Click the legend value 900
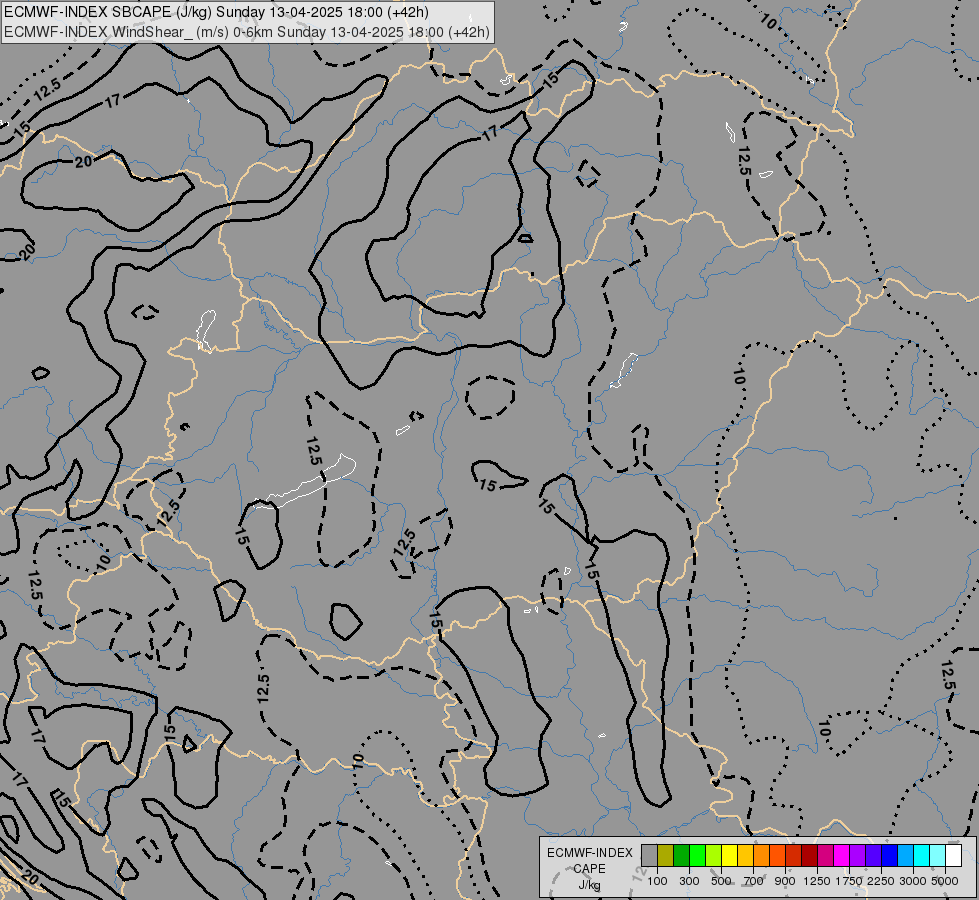The height and width of the screenshot is (900, 979). [785, 881]
